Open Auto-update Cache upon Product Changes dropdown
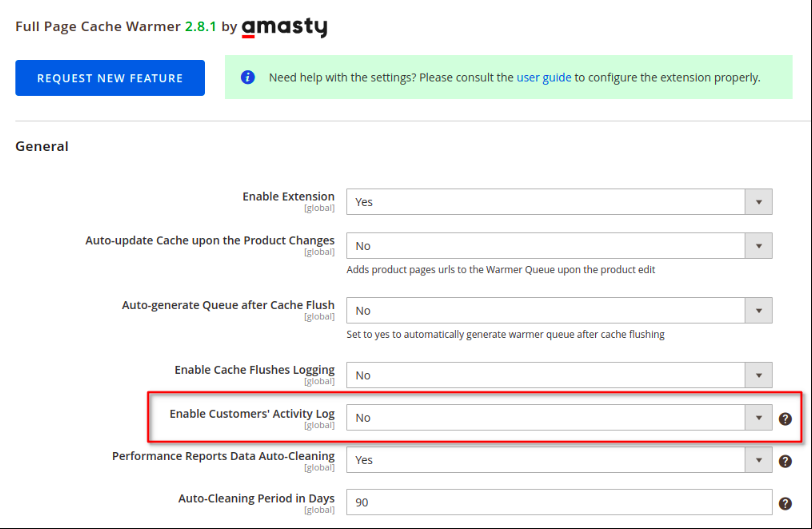 (x=559, y=246)
